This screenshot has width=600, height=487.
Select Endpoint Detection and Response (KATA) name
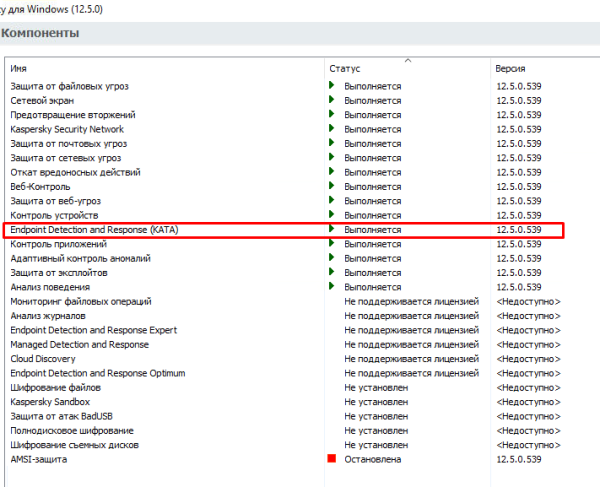click(x=94, y=230)
